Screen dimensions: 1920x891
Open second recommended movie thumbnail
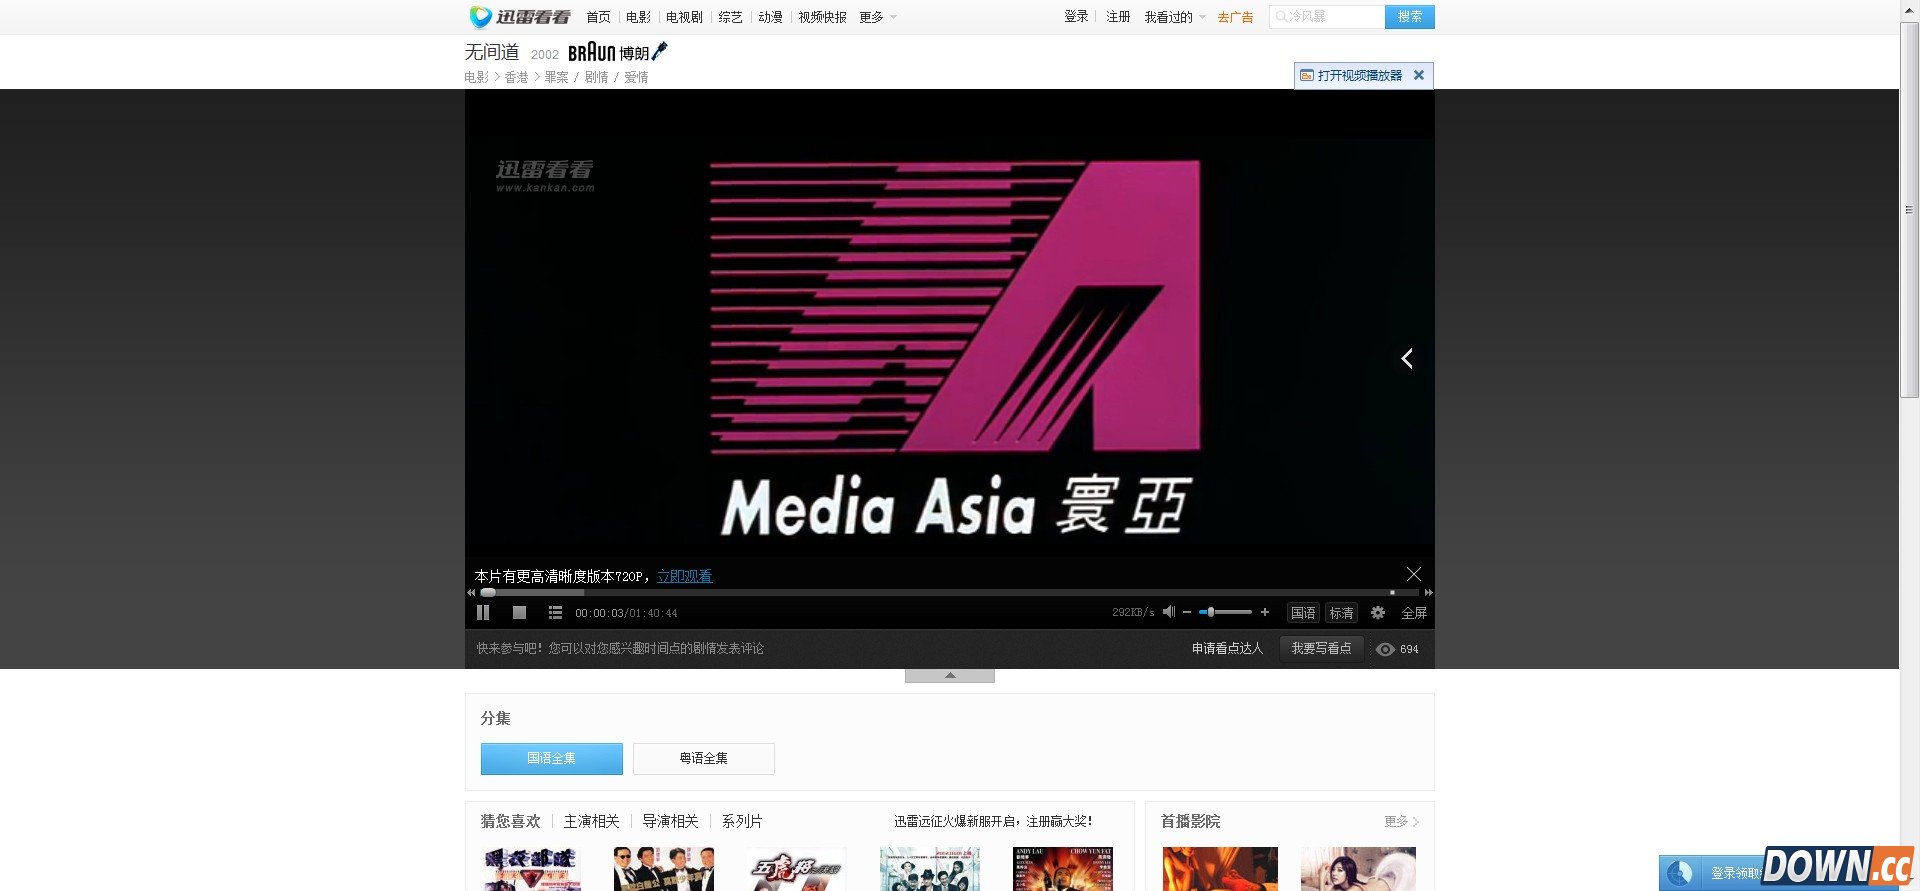pyautogui.click(x=664, y=869)
